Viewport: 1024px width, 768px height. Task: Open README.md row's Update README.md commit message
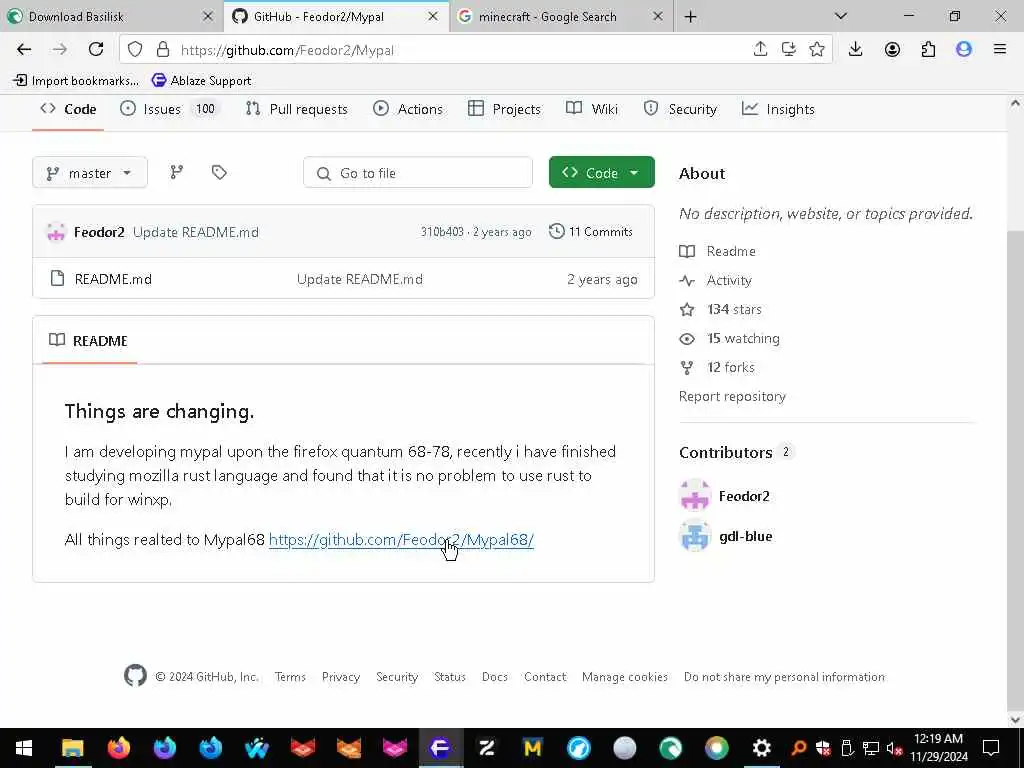[x=360, y=279]
